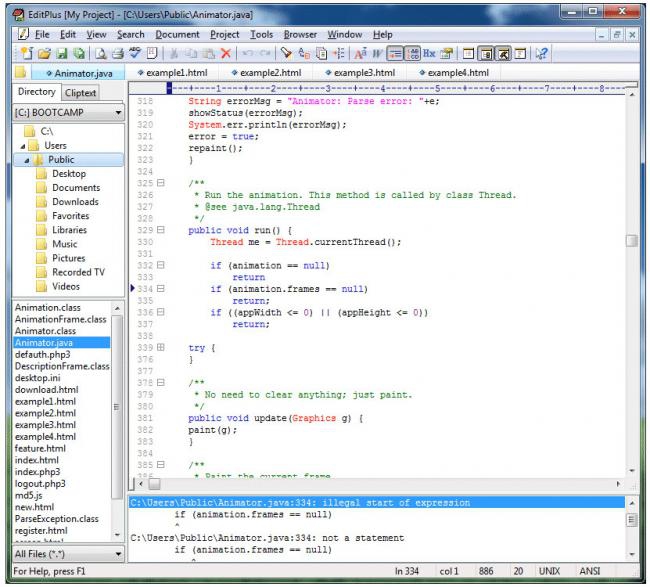
Task: Select the Recorded TV folder
Action: pos(78,272)
